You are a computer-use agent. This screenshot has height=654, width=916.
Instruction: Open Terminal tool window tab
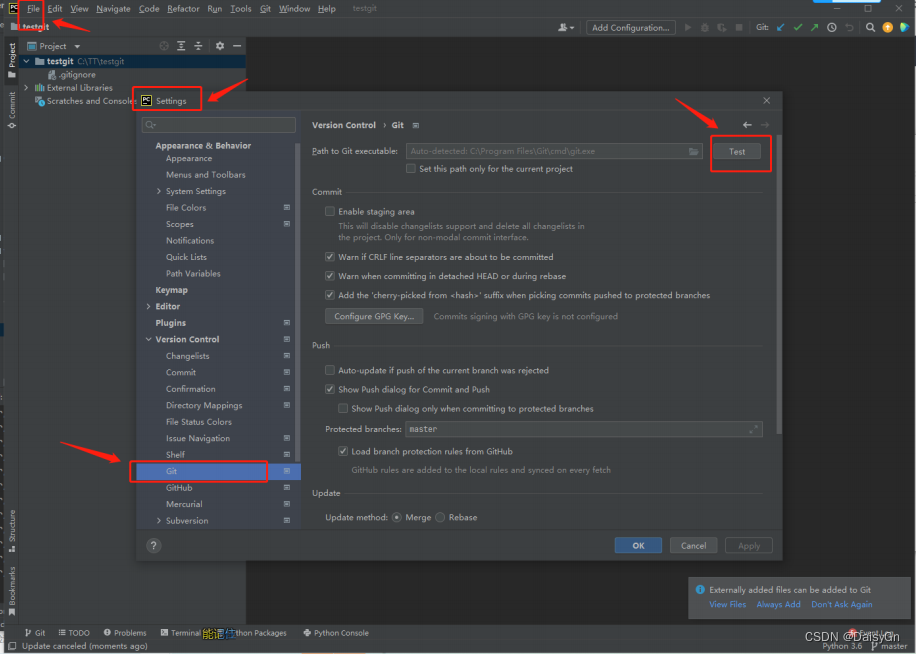point(181,633)
